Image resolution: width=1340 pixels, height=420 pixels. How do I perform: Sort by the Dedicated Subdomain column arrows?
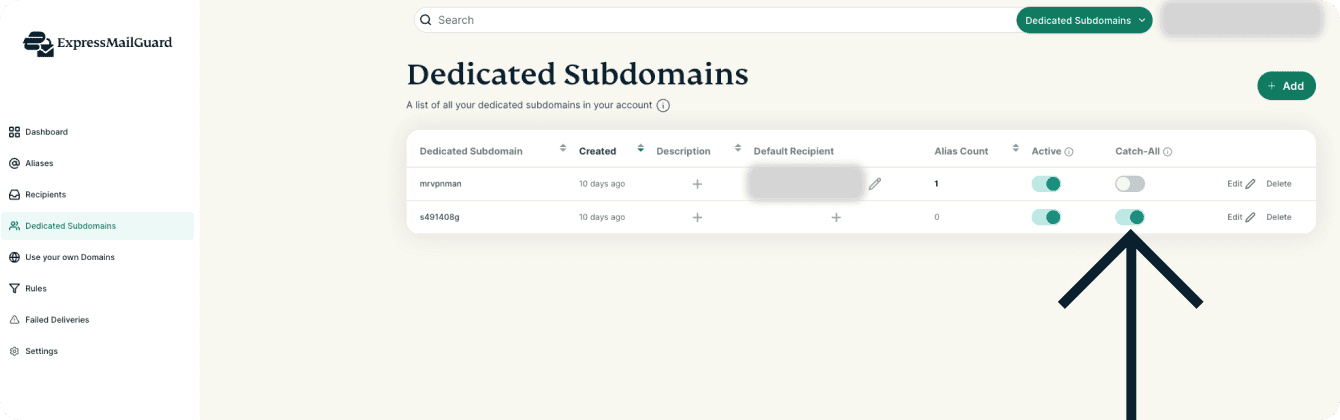562,151
